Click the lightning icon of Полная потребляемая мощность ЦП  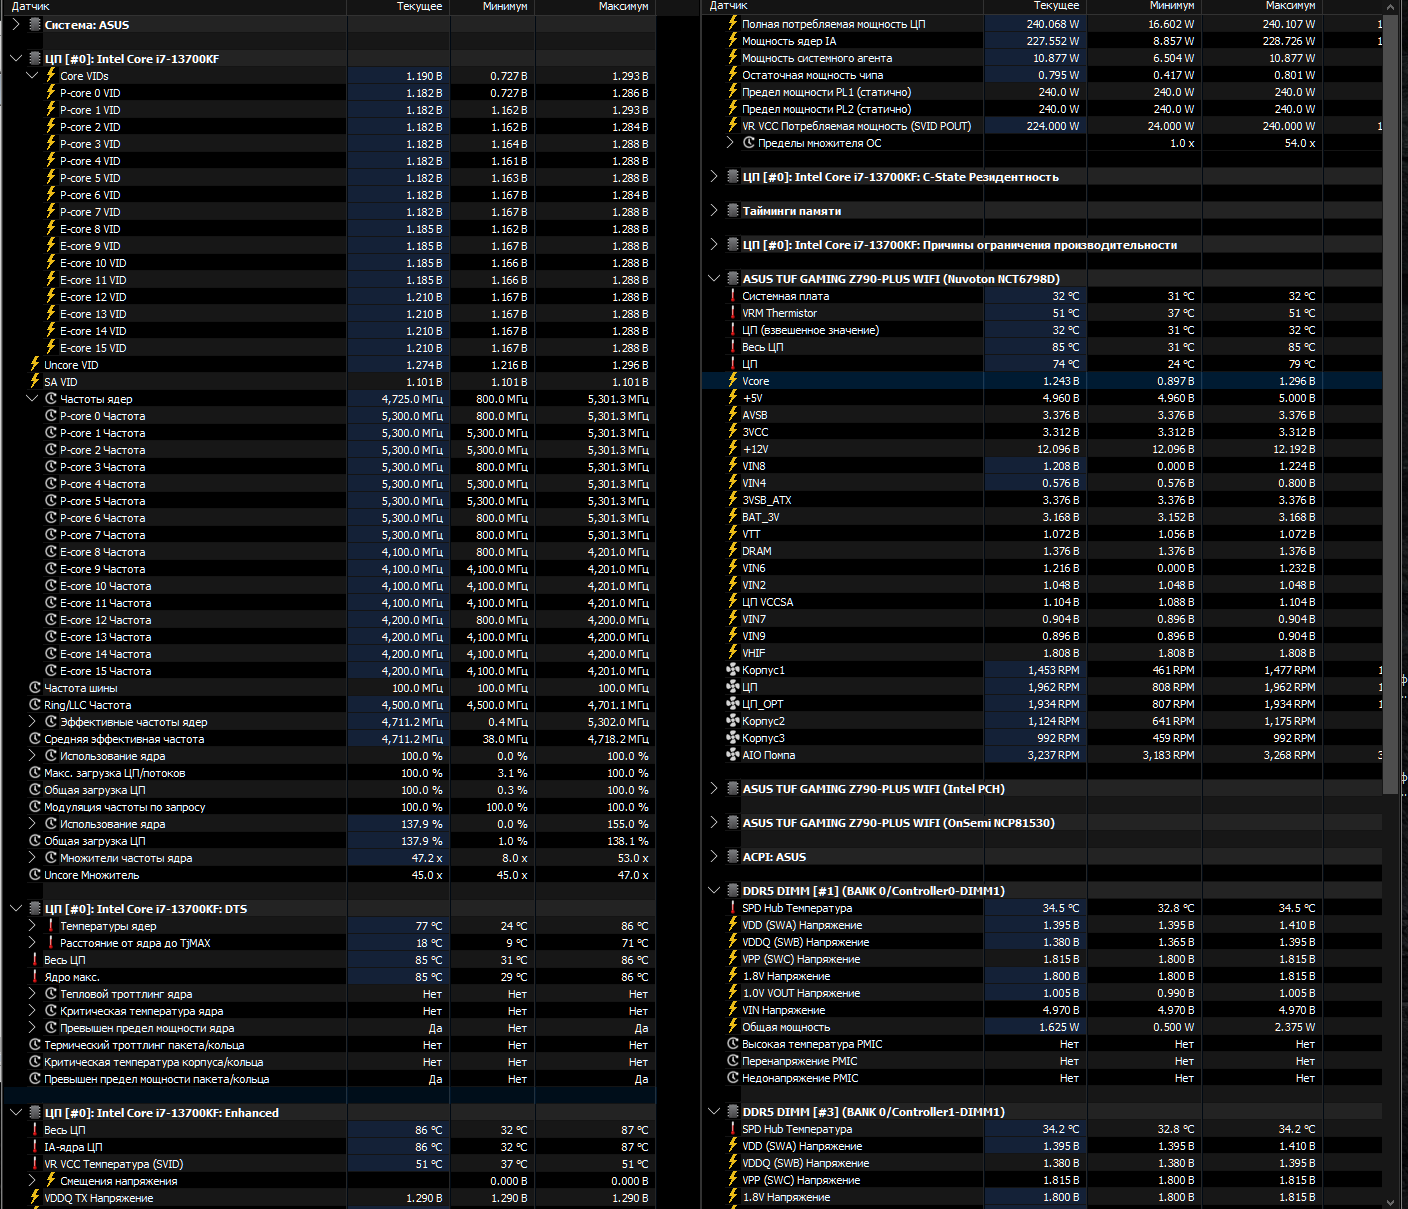(733, 23)
